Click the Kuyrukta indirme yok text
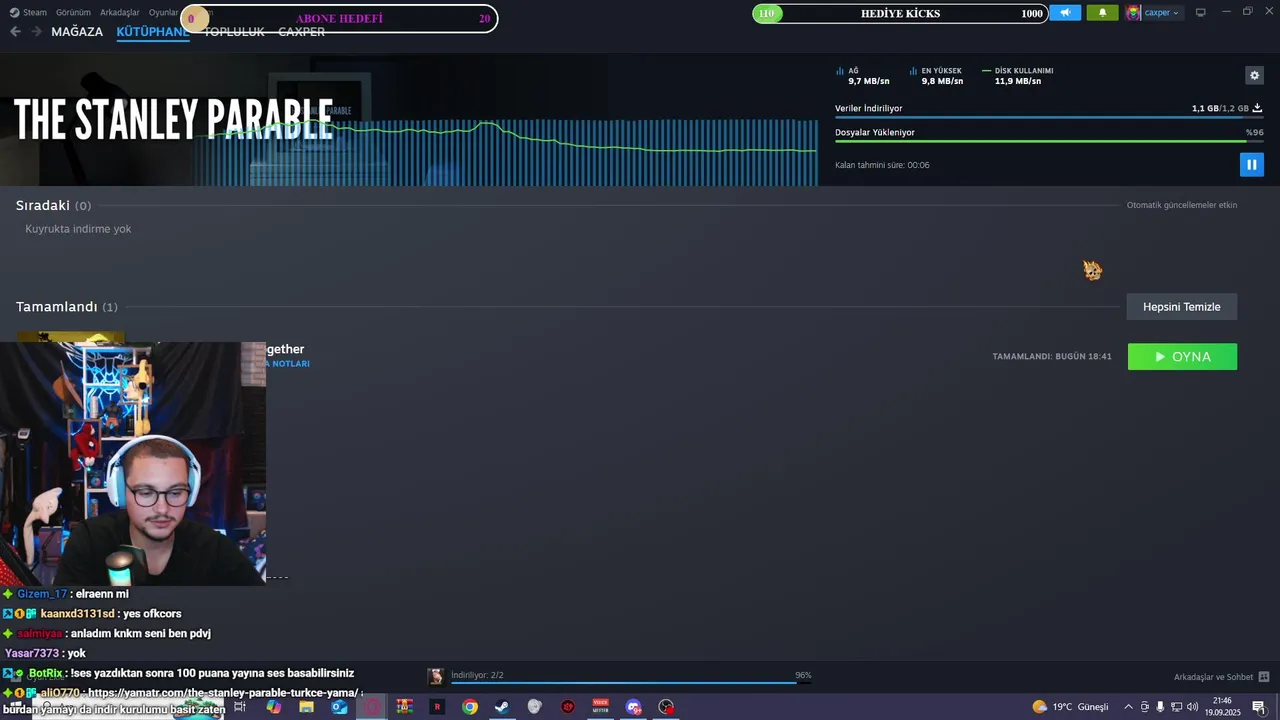This screenshot has width=1280, height=720. (x=78, y=229)
